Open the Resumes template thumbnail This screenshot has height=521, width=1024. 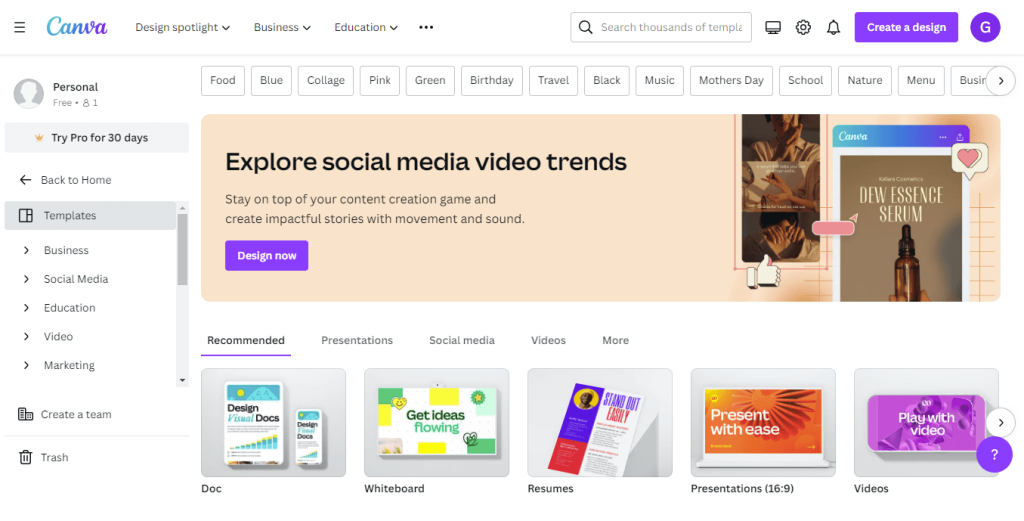tap(600, 422)
